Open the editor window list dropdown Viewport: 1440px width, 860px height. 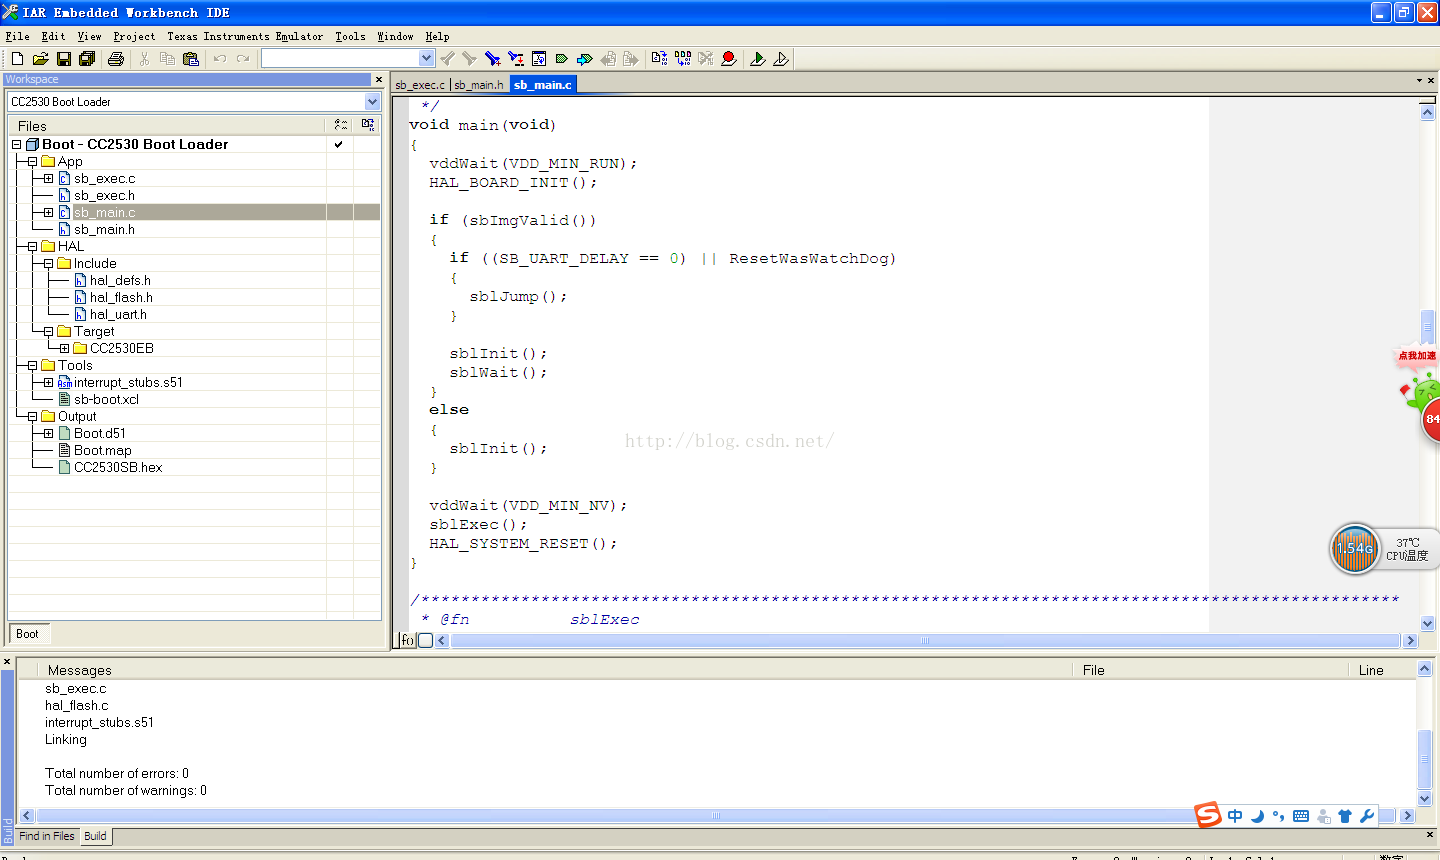click(x=1419, y=80)
